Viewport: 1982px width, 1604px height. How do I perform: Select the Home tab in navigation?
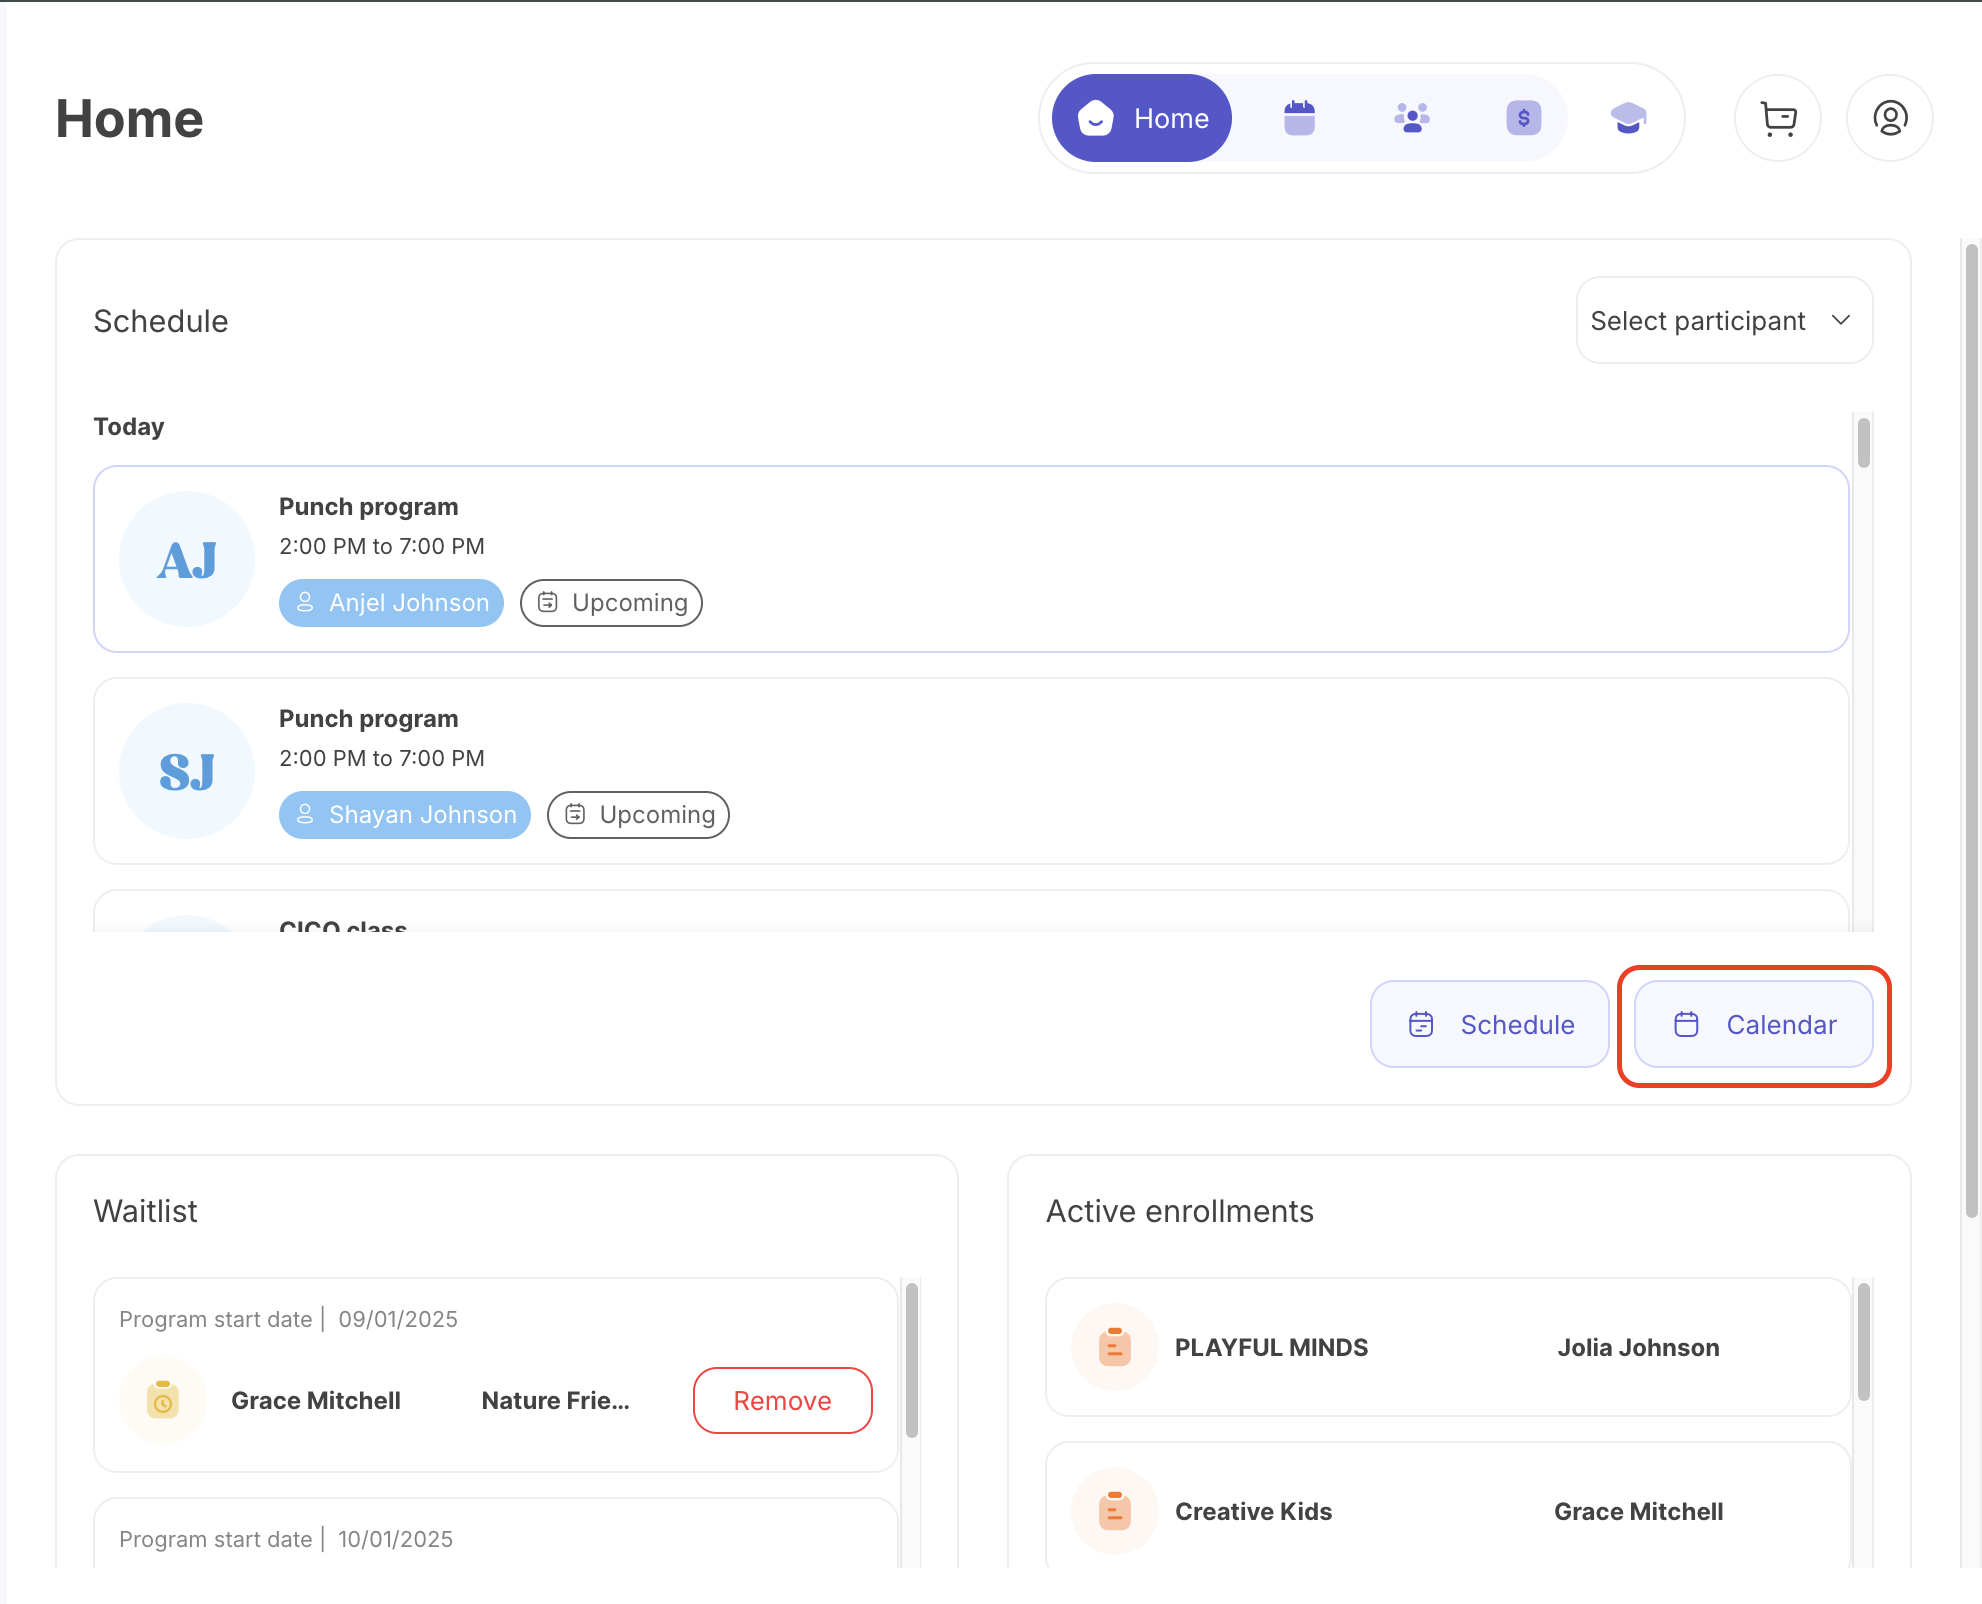[1142, 118]
